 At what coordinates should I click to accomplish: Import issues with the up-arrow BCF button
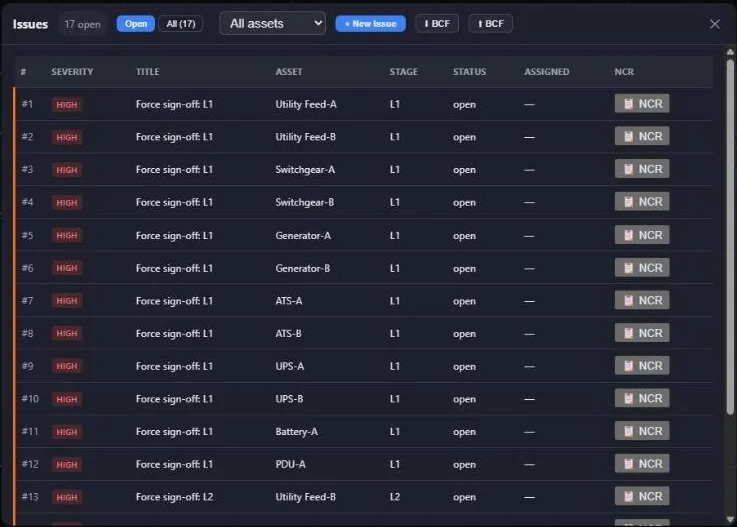click(490, 24)
